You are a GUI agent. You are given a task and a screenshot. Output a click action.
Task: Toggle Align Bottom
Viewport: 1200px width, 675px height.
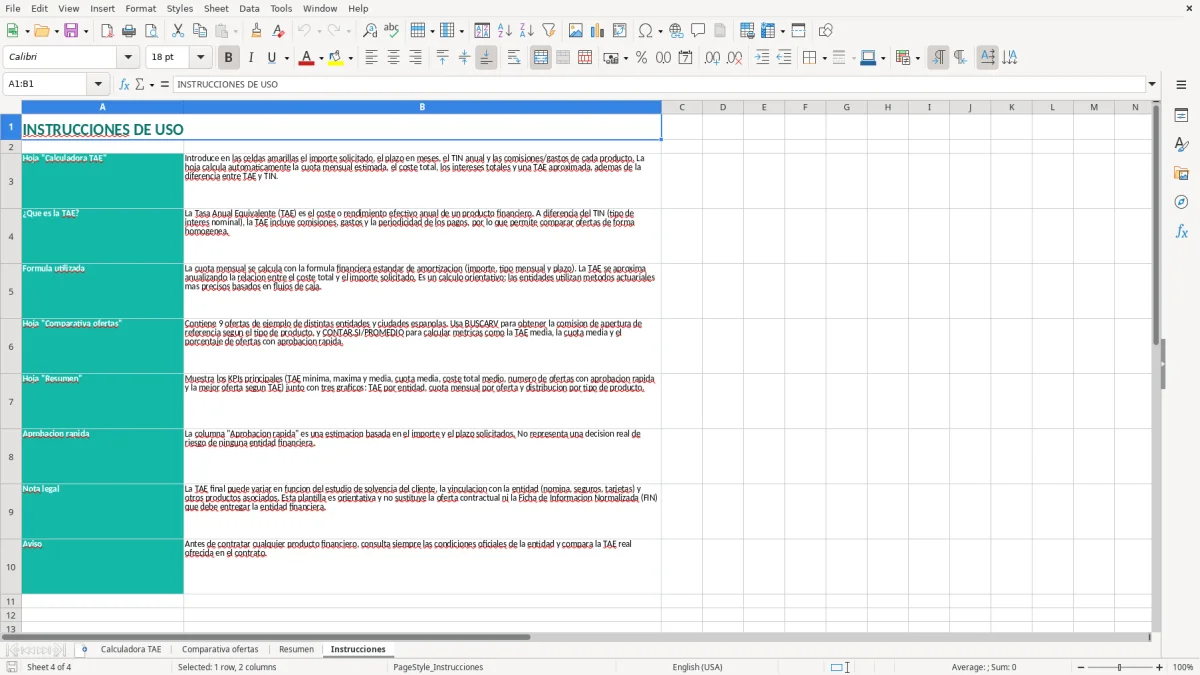(x=486, y=58)
